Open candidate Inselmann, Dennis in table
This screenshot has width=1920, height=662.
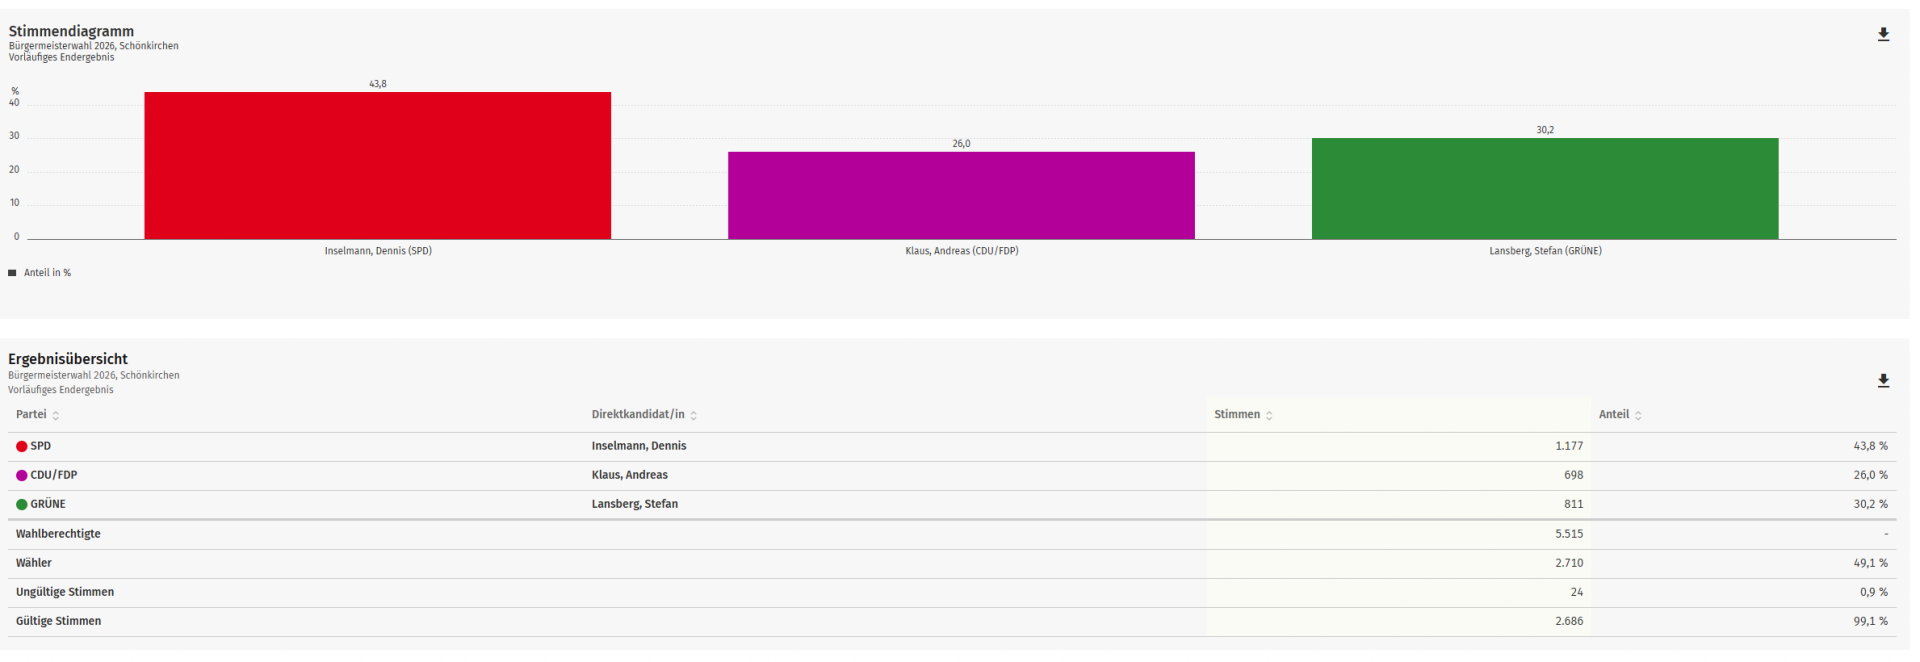click(x=639, y=446)
